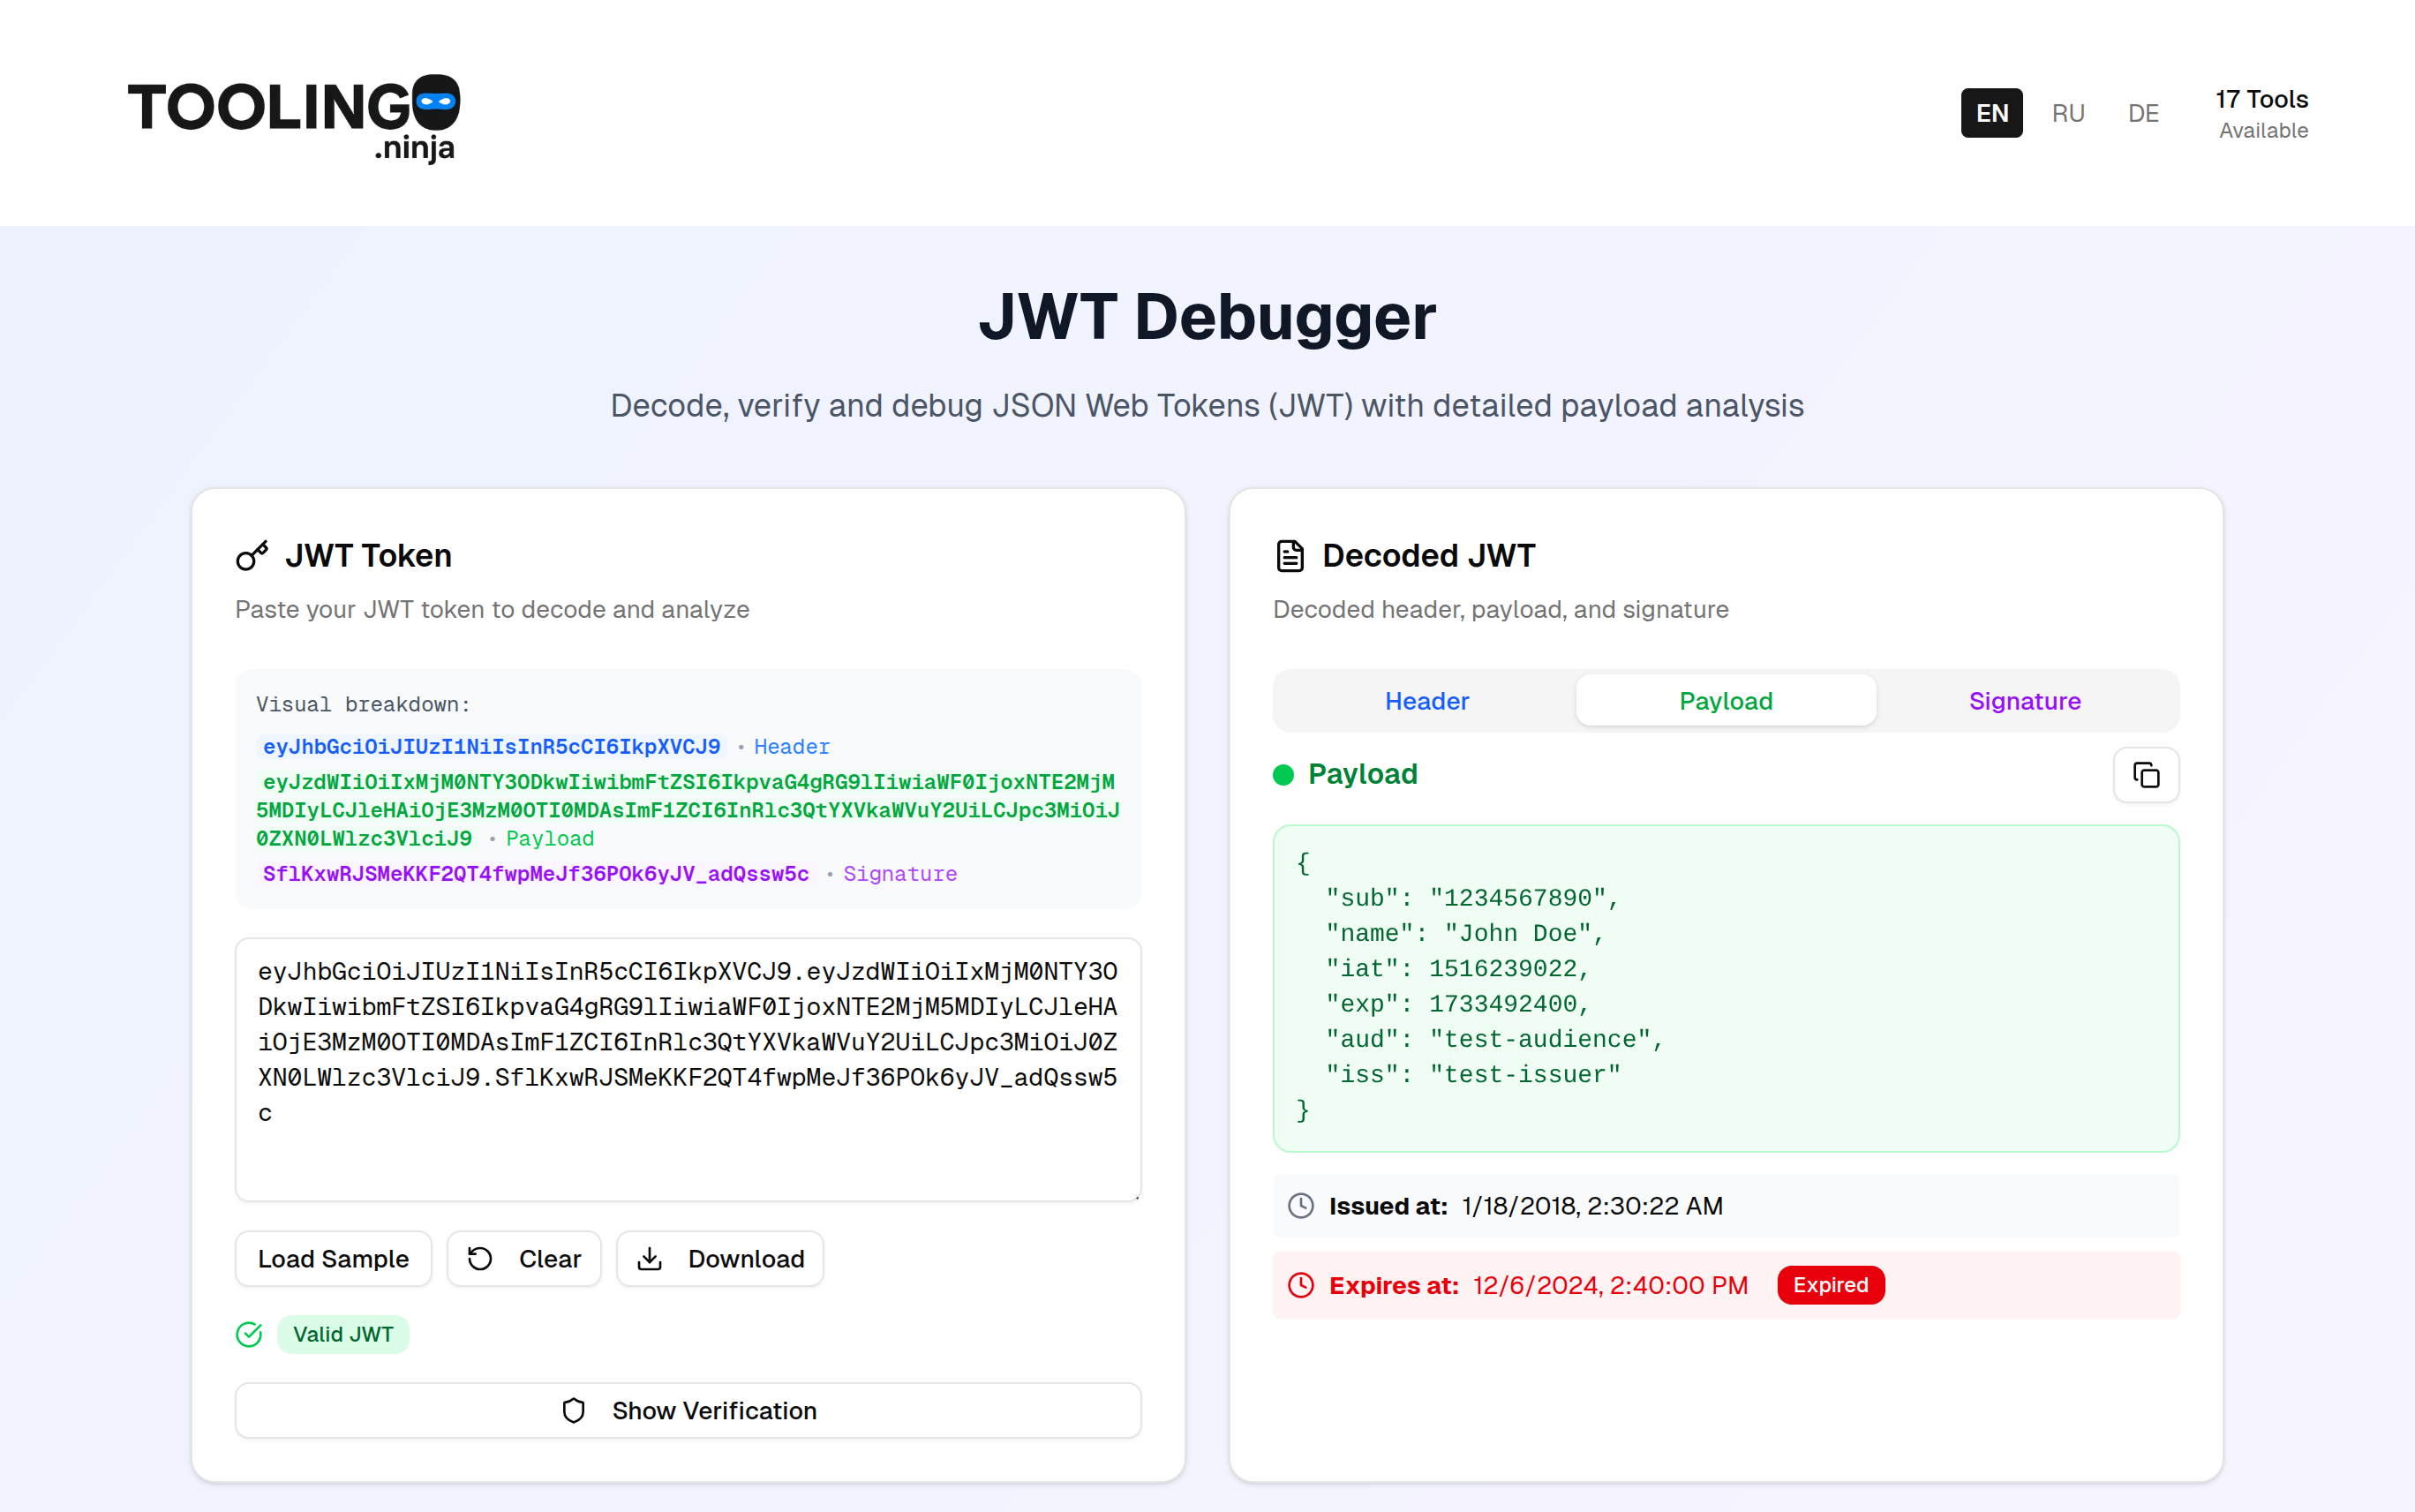The height and width of the screenshot is (1512, 2415).
Task: Click the green payload token segment
Action: 688,810
